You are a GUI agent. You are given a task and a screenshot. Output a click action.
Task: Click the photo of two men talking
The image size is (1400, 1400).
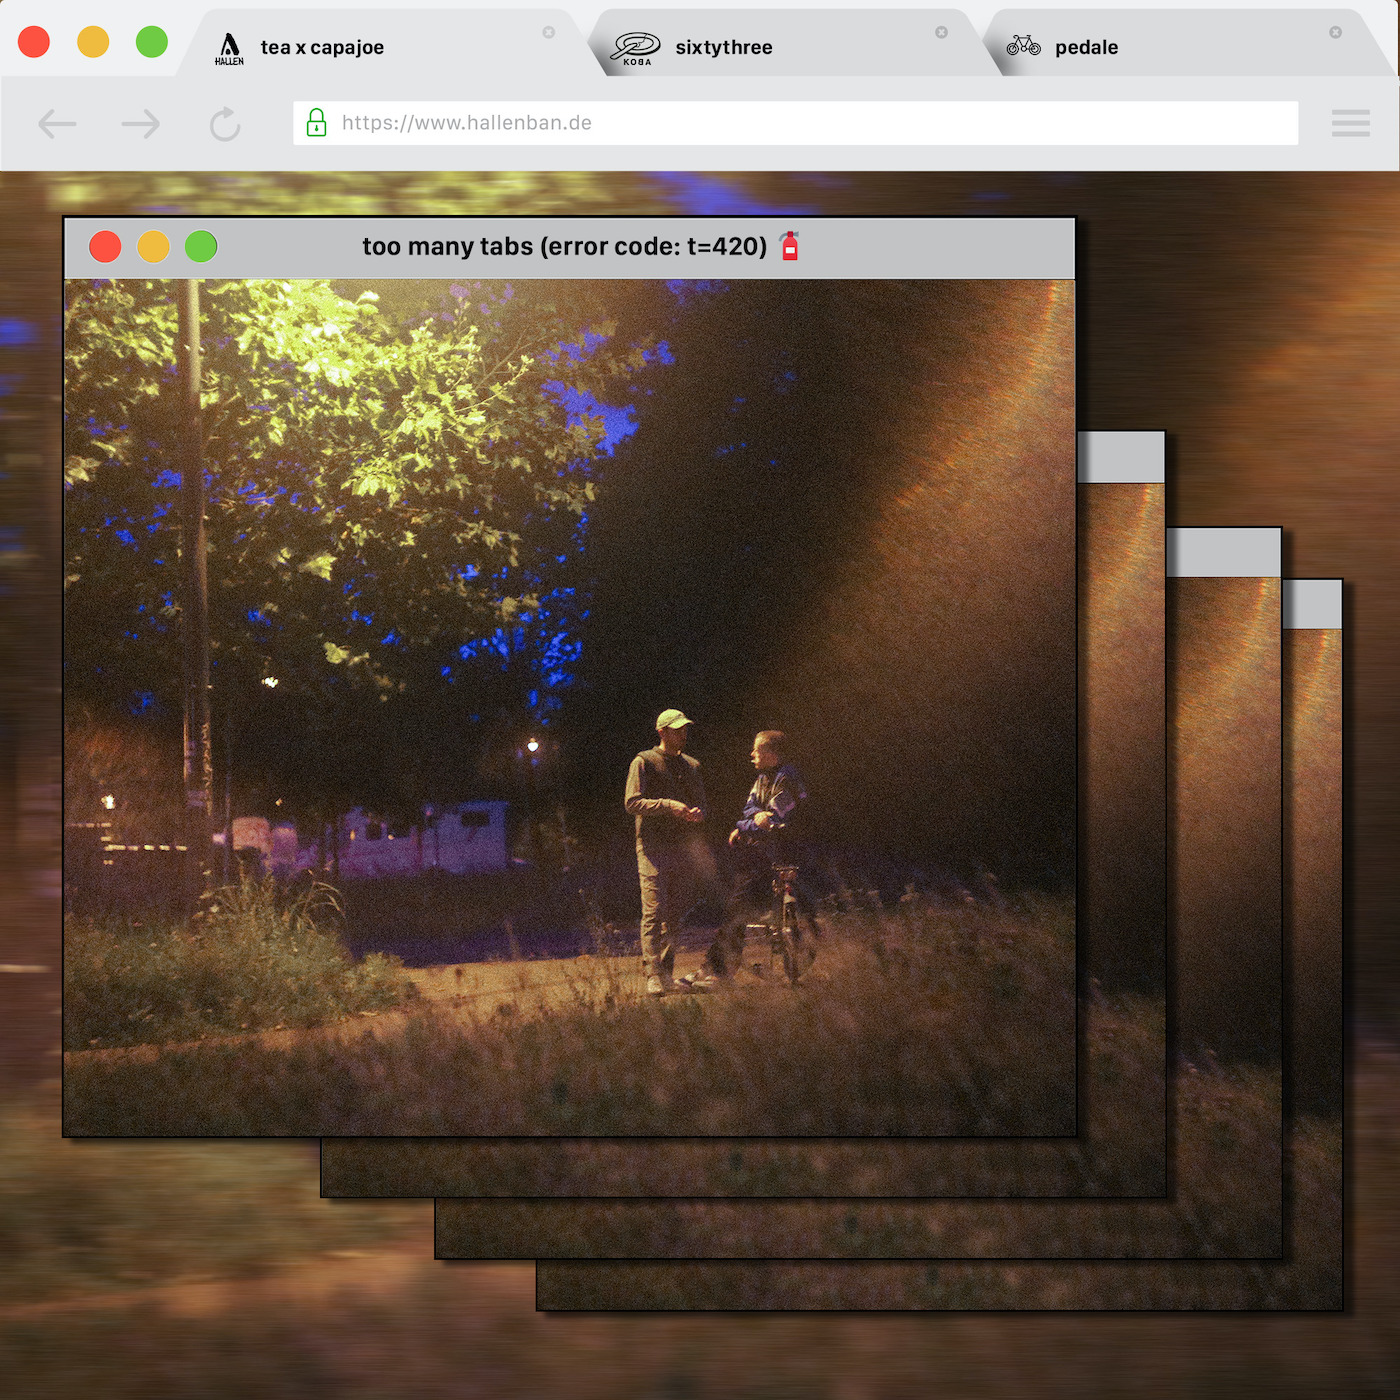[x=570, y=707]
